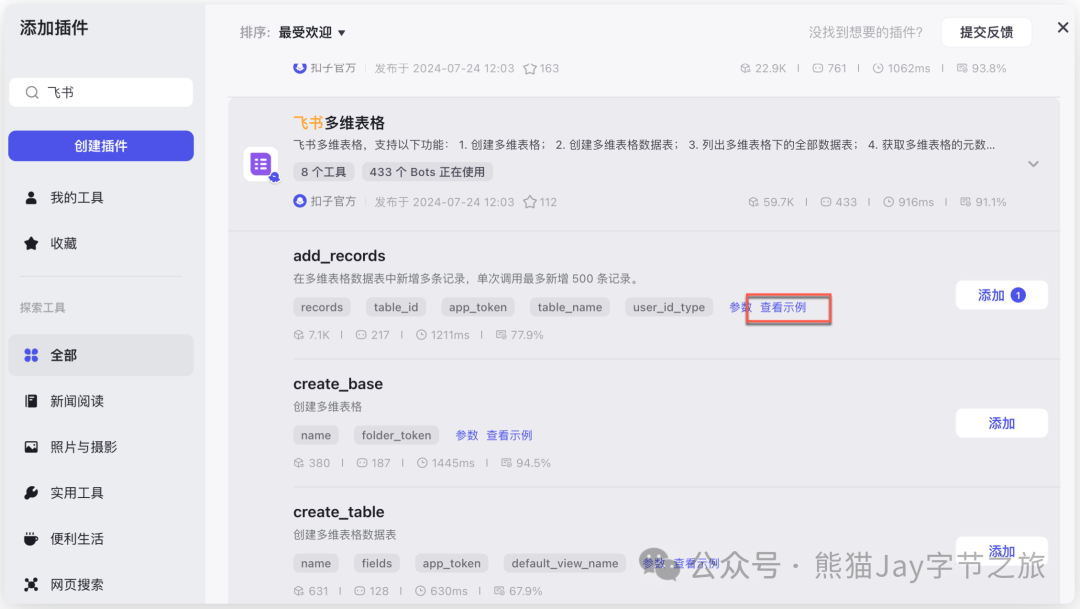This screenshot has height=609, width=1080.
Task: Click the 630ms clock icon for create_table
Action: [x=420, y=591]
